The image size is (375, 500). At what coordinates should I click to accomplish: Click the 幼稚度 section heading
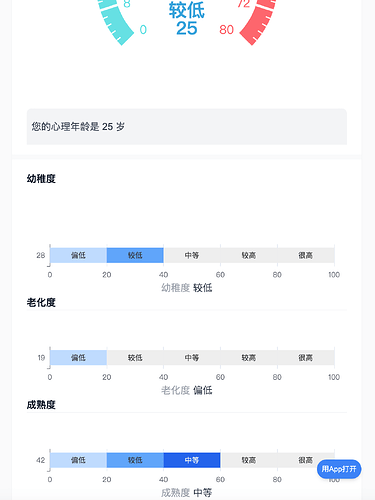point(41,179)
